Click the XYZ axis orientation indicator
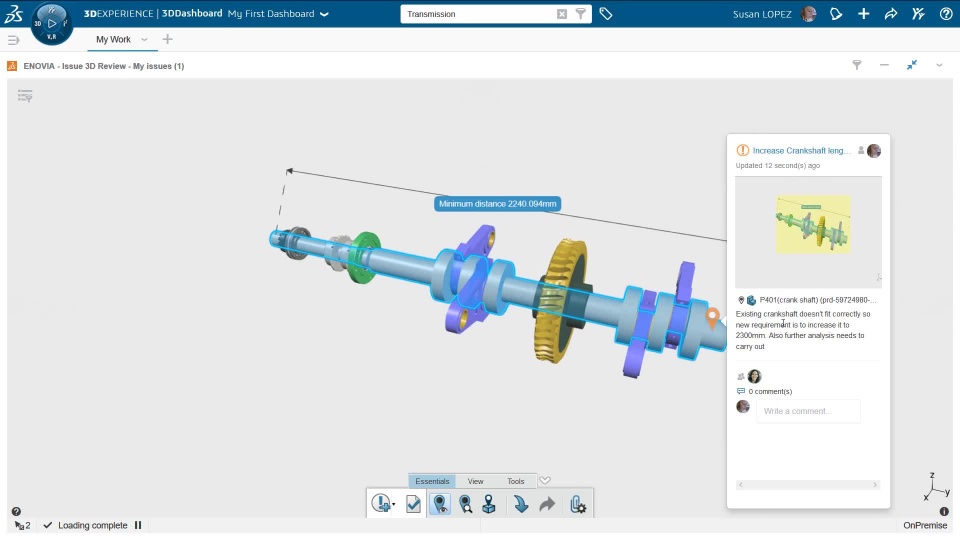960x540 pixels. [936, 487]
